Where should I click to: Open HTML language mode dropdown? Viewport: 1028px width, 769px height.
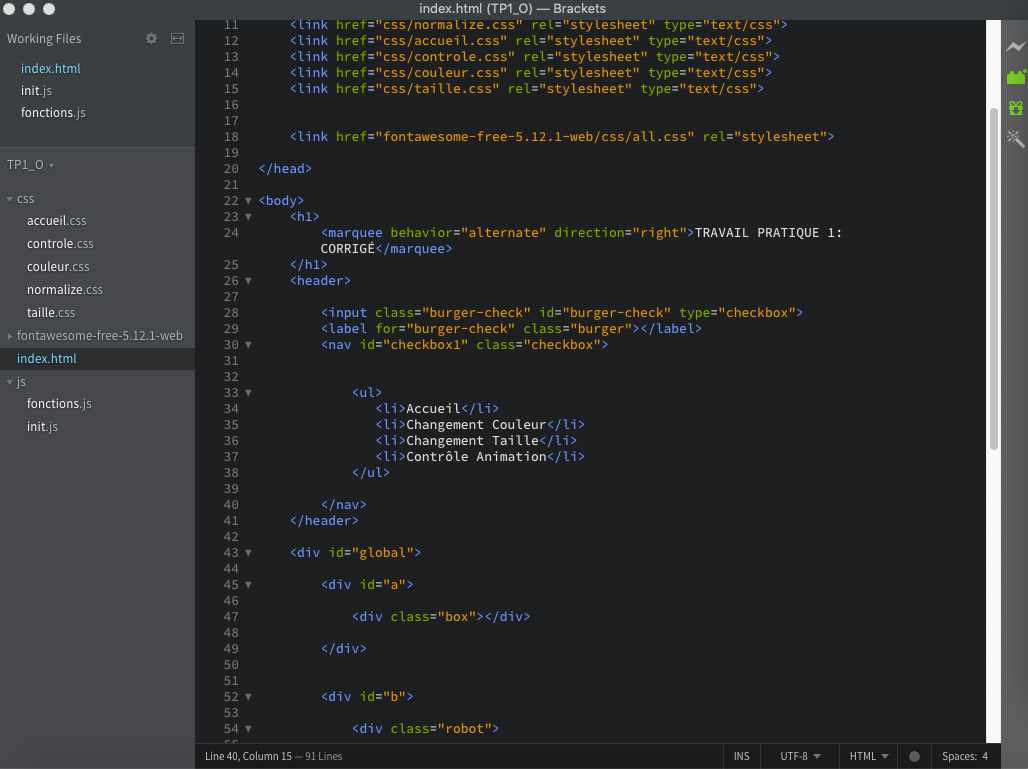(869, 757)
